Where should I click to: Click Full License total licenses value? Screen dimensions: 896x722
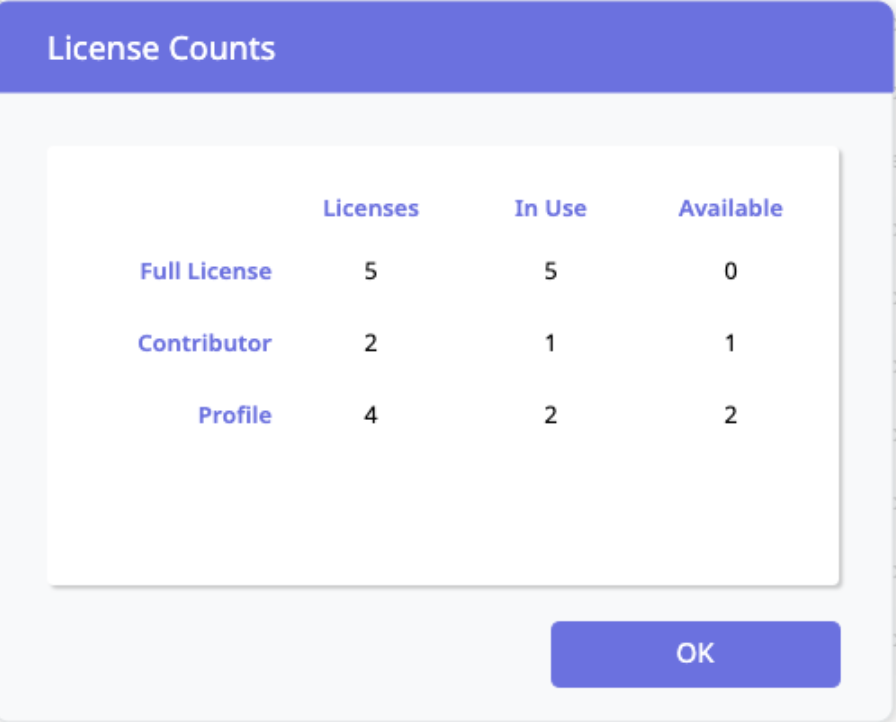tap(371, 271)
